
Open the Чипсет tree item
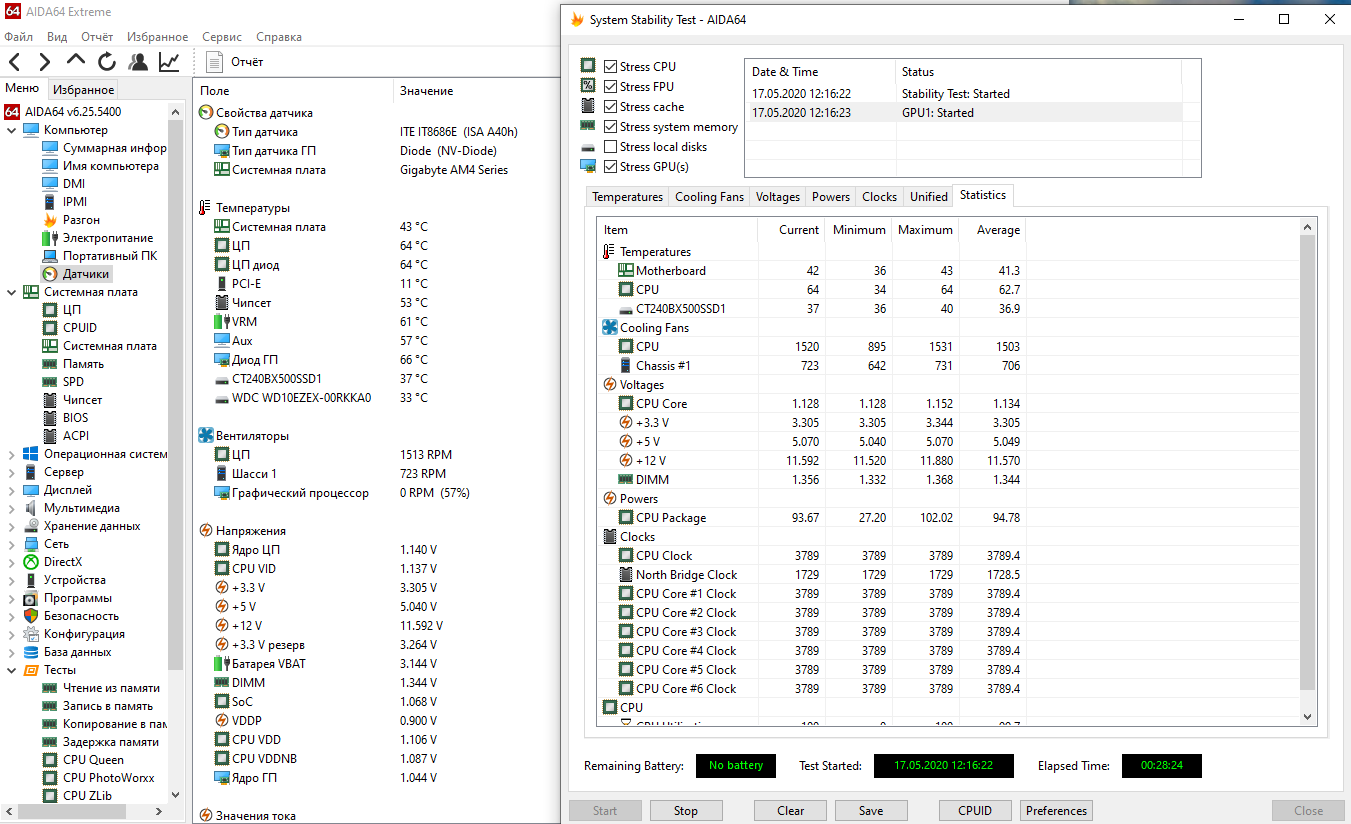pos(82,400)
